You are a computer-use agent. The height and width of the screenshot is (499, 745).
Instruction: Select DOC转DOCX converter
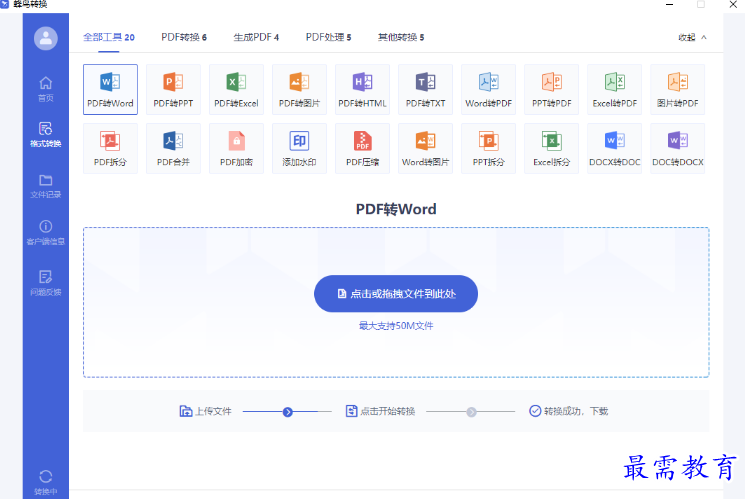pyautogui.click(x=678, y=148)
